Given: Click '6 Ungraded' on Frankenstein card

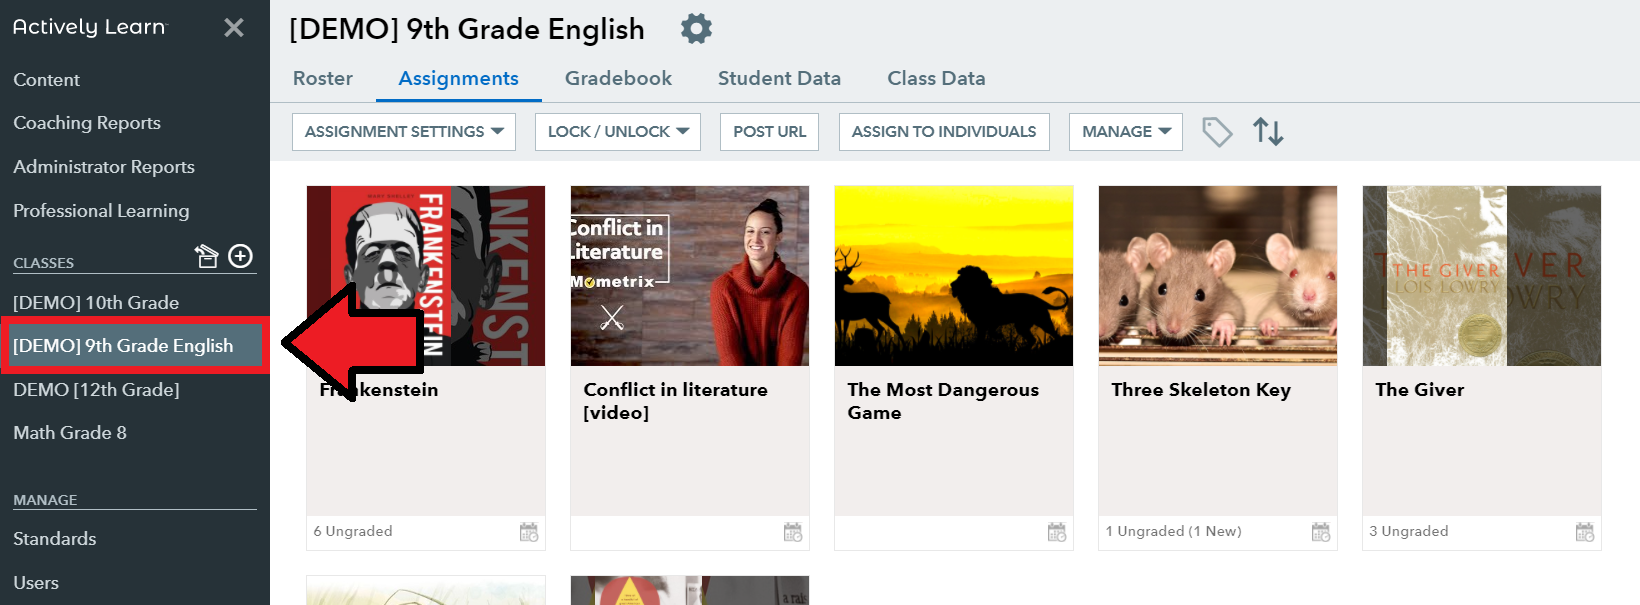Looking at the screenshot, I should (x=353, y=531).
